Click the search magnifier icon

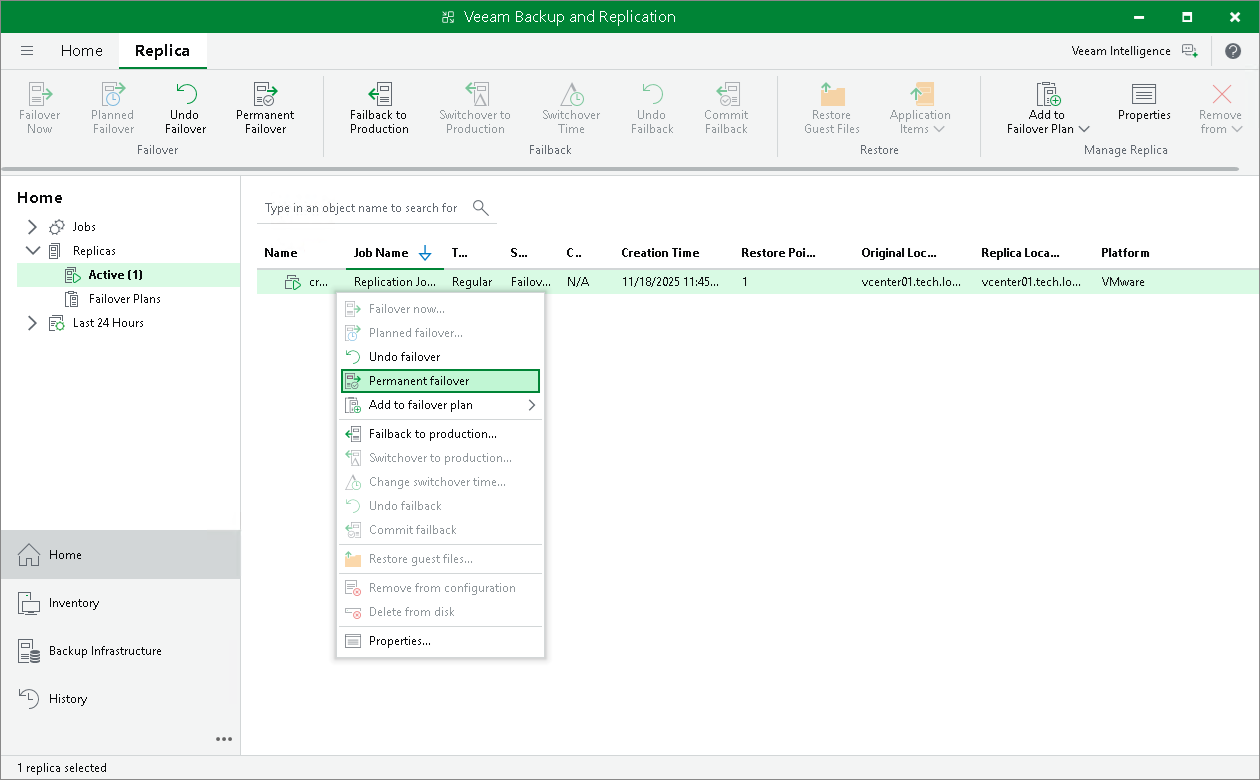(481, 208)
